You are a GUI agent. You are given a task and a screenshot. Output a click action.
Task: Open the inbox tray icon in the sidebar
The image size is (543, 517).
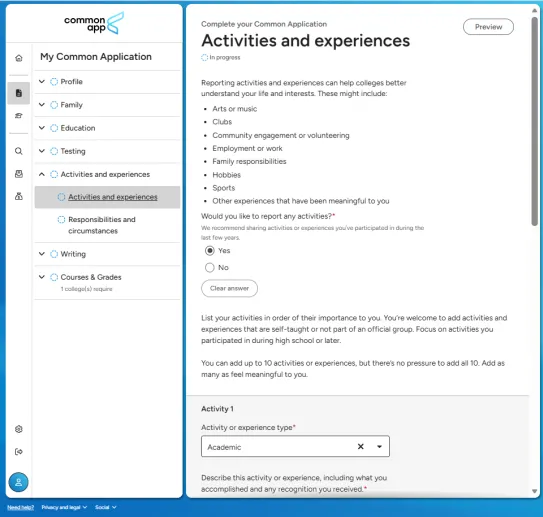coord(19,174)
